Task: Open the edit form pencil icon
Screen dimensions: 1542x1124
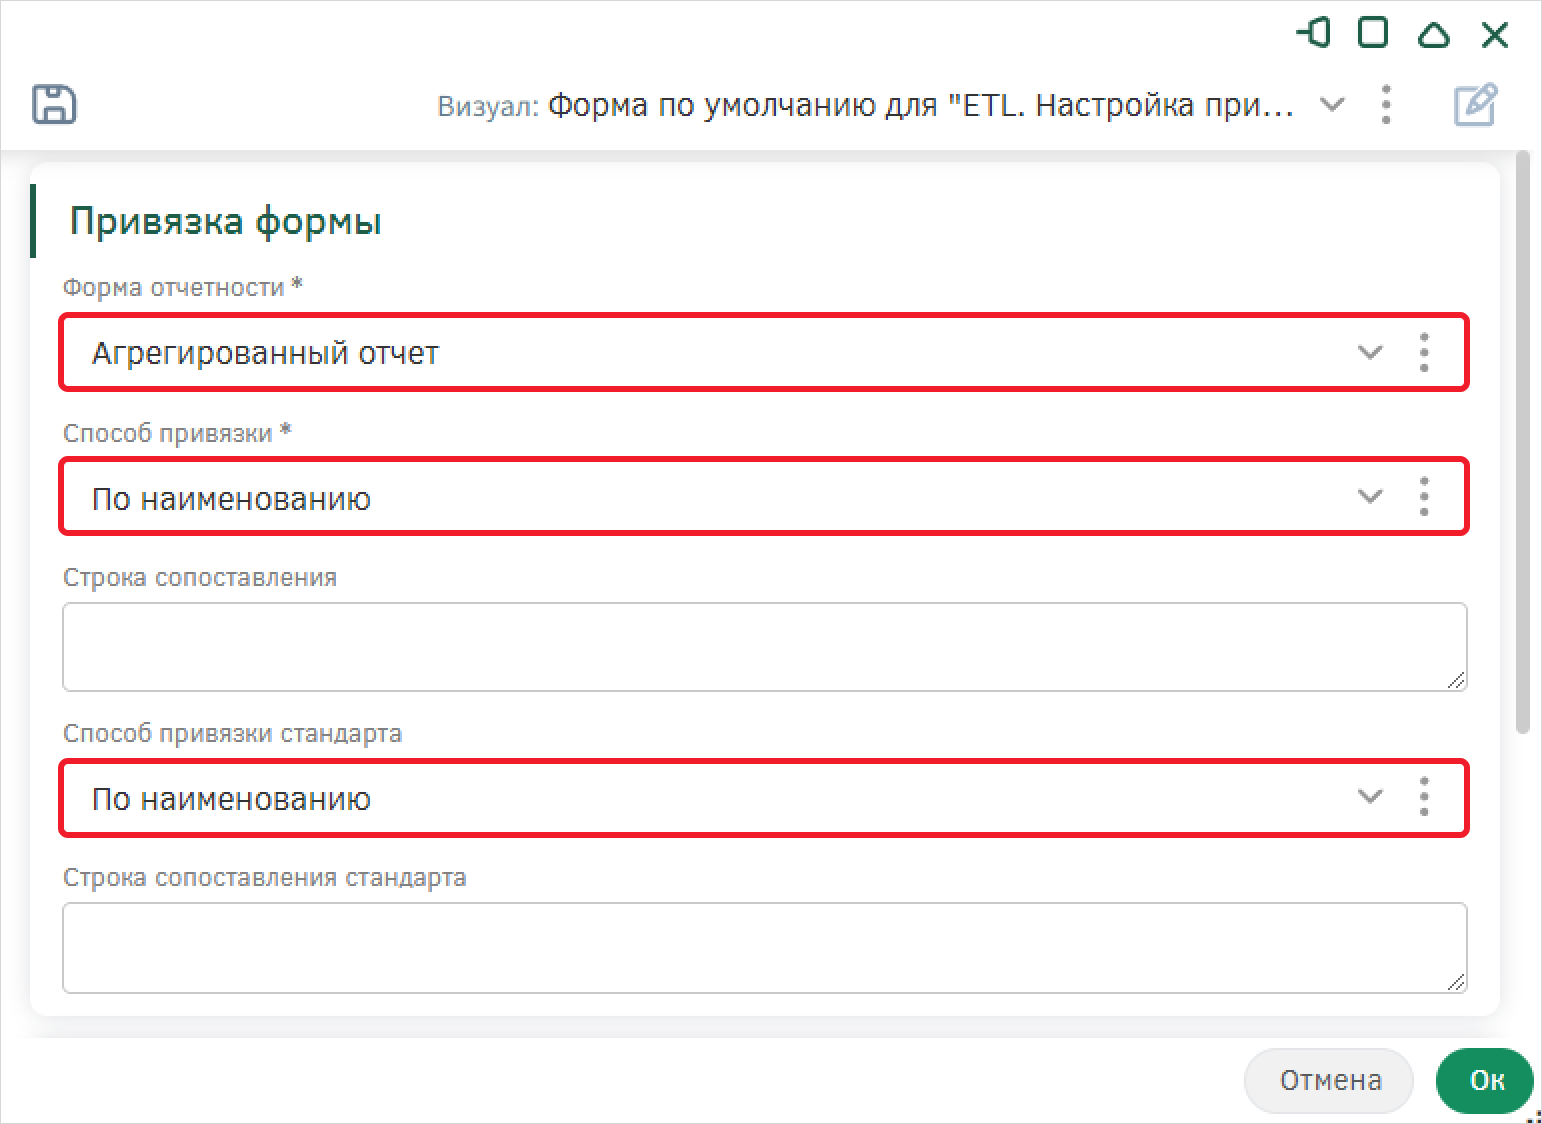Action: pos(1475,104)
